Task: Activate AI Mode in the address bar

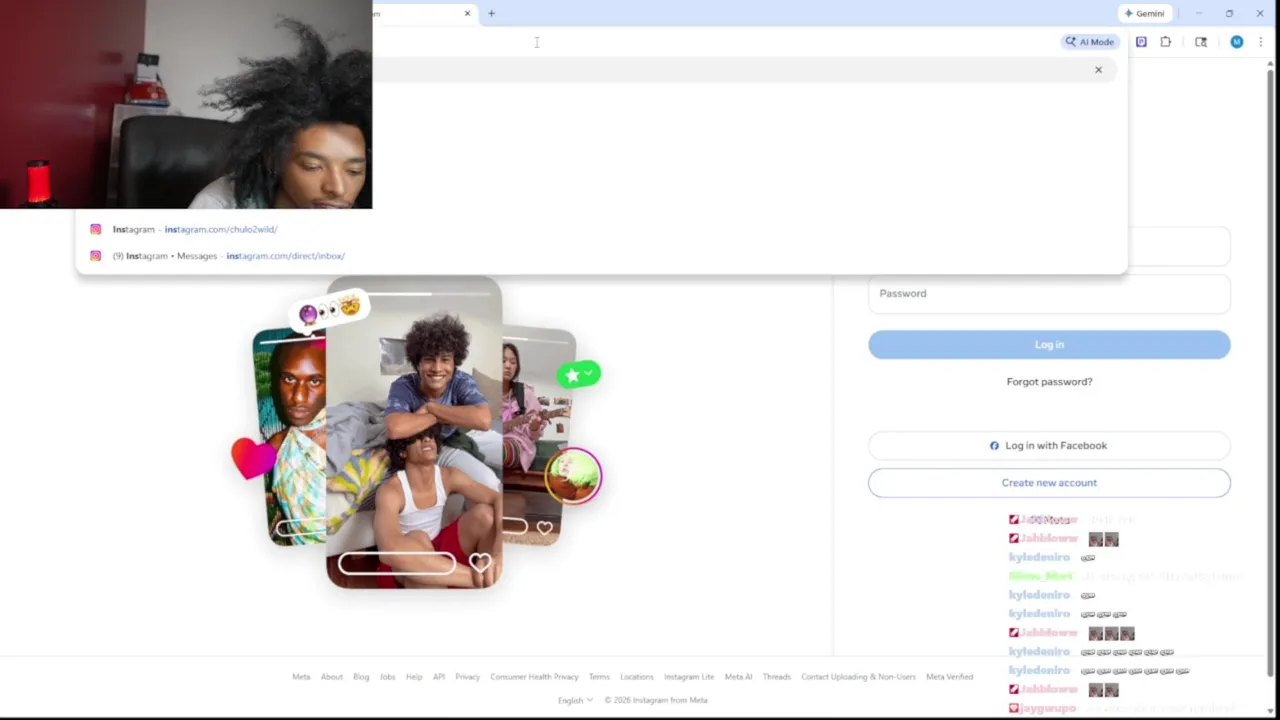Action: (x=1089, y=42)
